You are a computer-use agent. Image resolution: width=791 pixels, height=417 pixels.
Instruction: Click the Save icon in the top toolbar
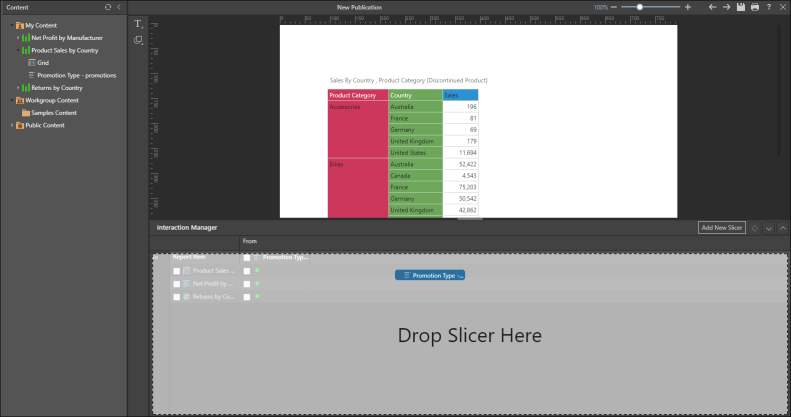pyautogui.click(x=740, y=7)
